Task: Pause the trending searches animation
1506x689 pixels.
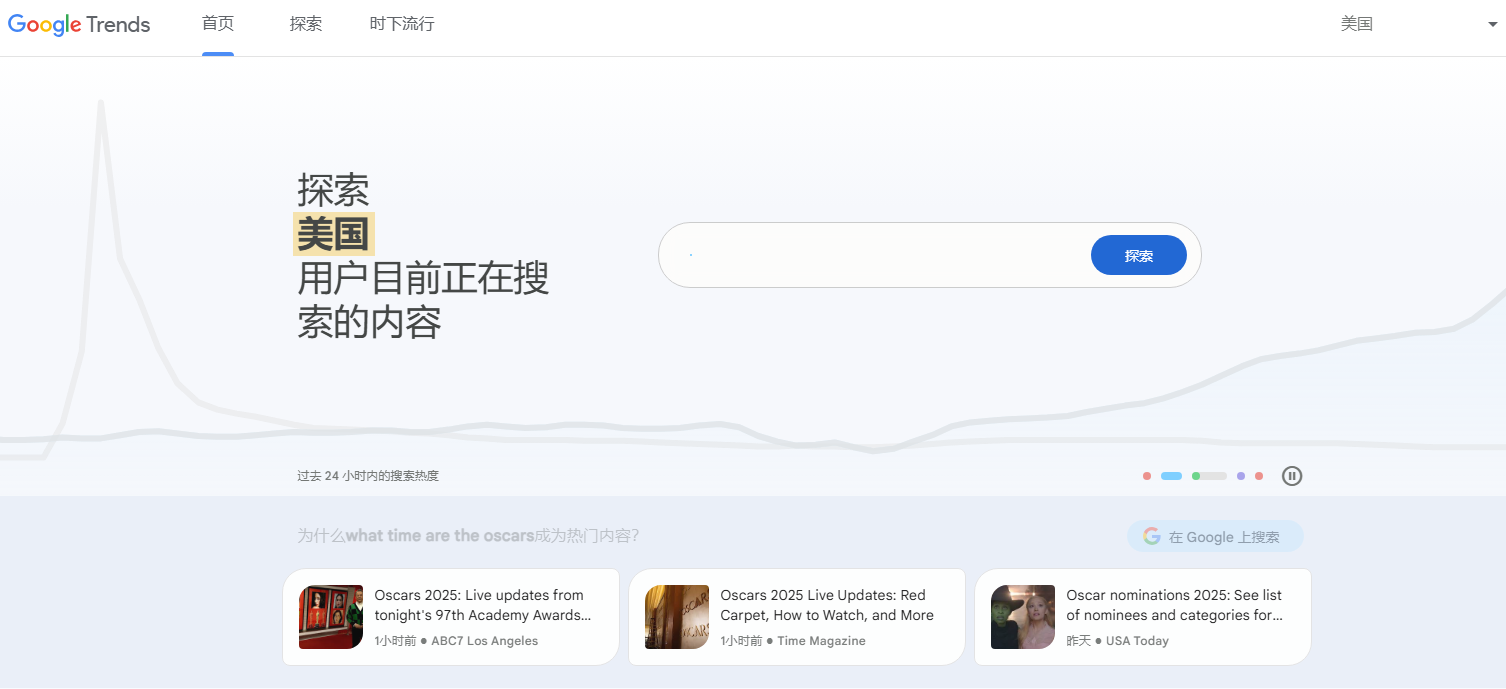Action: tap(1292, 476)
